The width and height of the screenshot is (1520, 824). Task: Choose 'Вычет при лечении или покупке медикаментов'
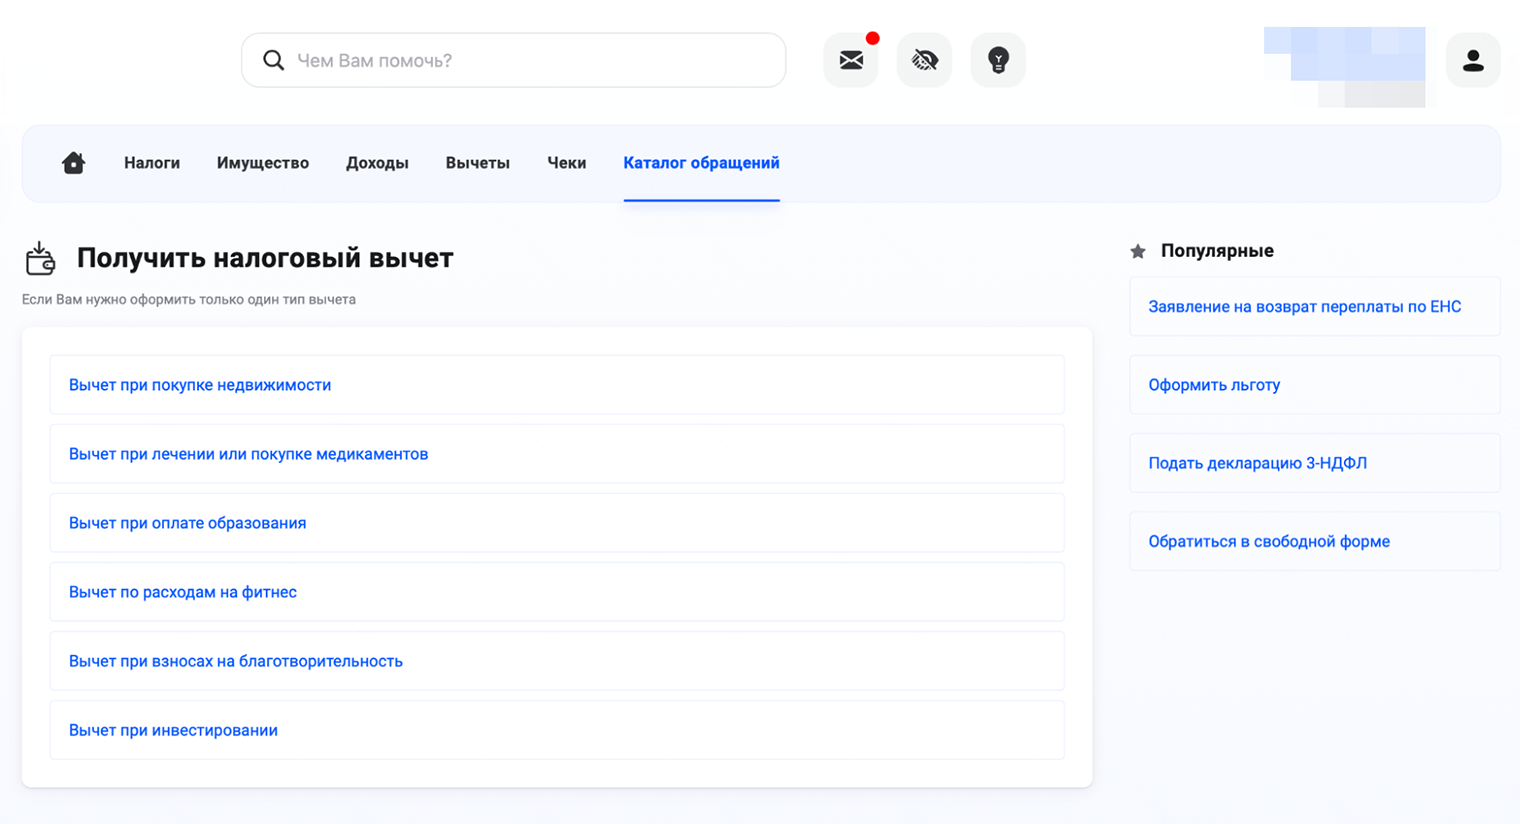tap(557, 454)
